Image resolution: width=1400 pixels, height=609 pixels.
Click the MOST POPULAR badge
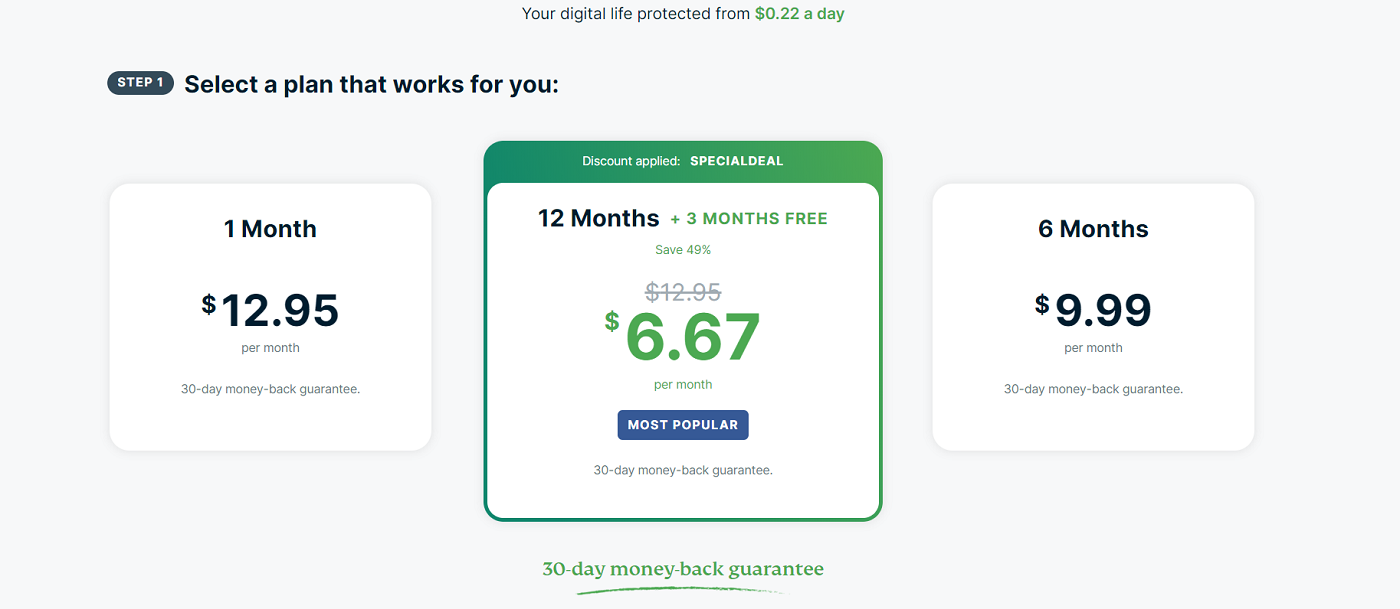(x=683, y=424)
